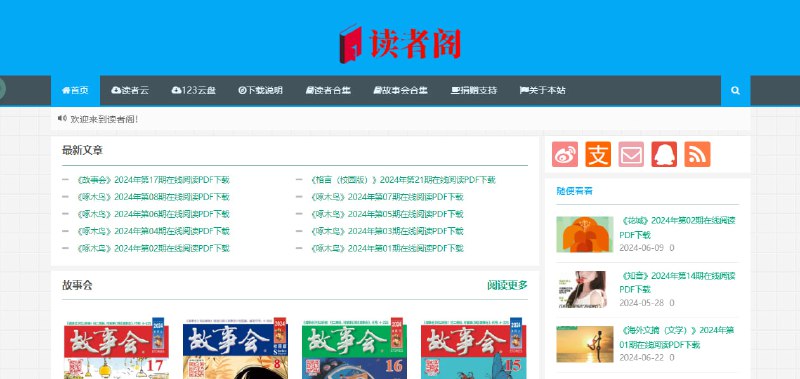This screenshot has height=379, width=800.
Task: Click the 随便看看 sidebar heading
Action: pyautogui.click(x=574, y=191)
